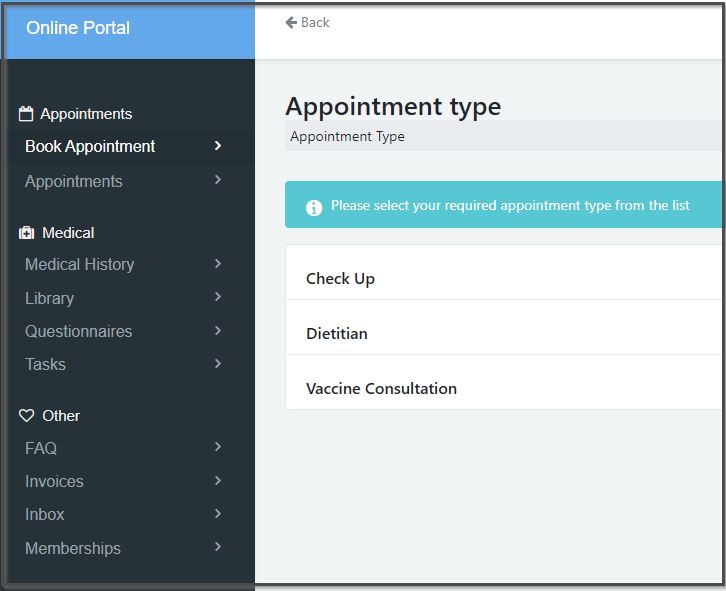Click the Appointment Type breadcrumb label
The height and width of the screenshot is (591, 726).
point(347,136)
